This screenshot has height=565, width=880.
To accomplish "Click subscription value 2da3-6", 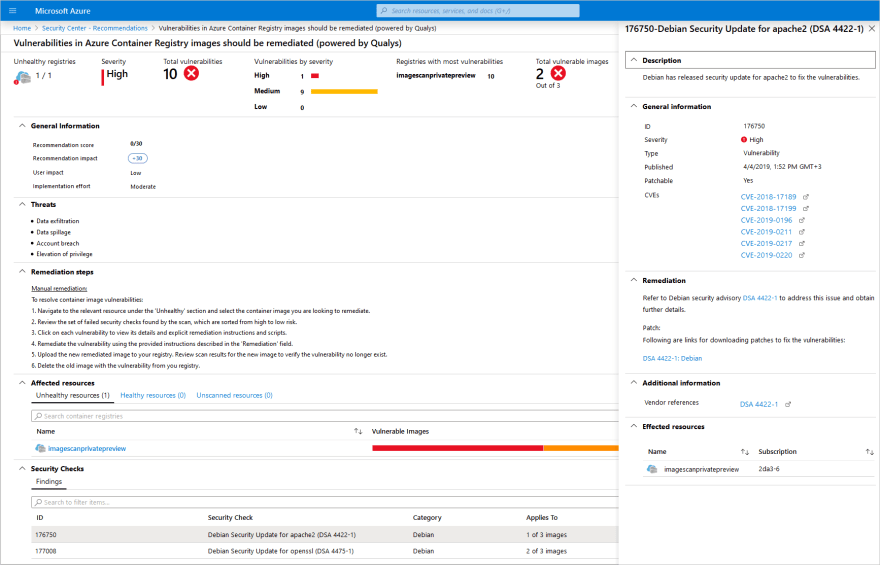I will coord(769,469).
